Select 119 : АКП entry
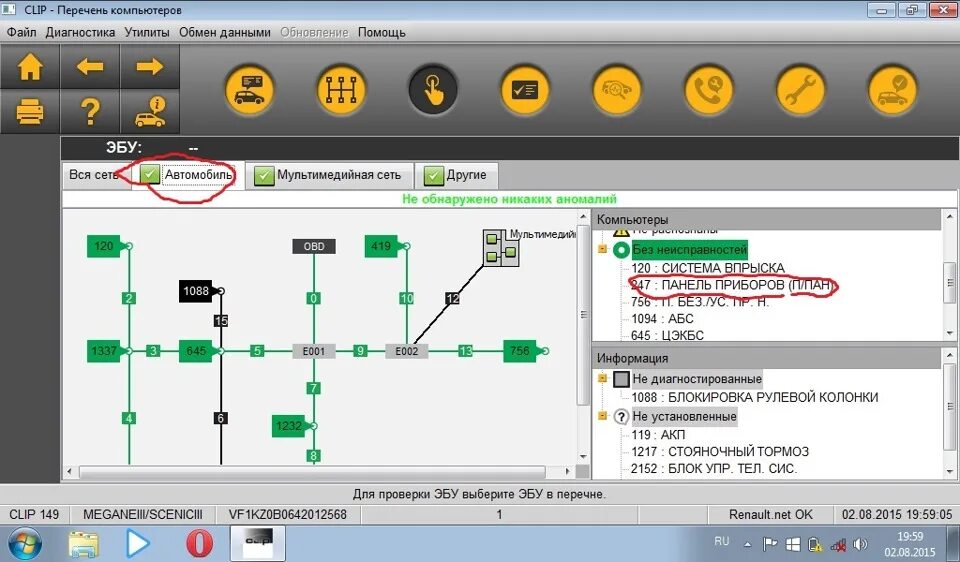The width and height of the screenshot is (960, 562). coord(658,435)
